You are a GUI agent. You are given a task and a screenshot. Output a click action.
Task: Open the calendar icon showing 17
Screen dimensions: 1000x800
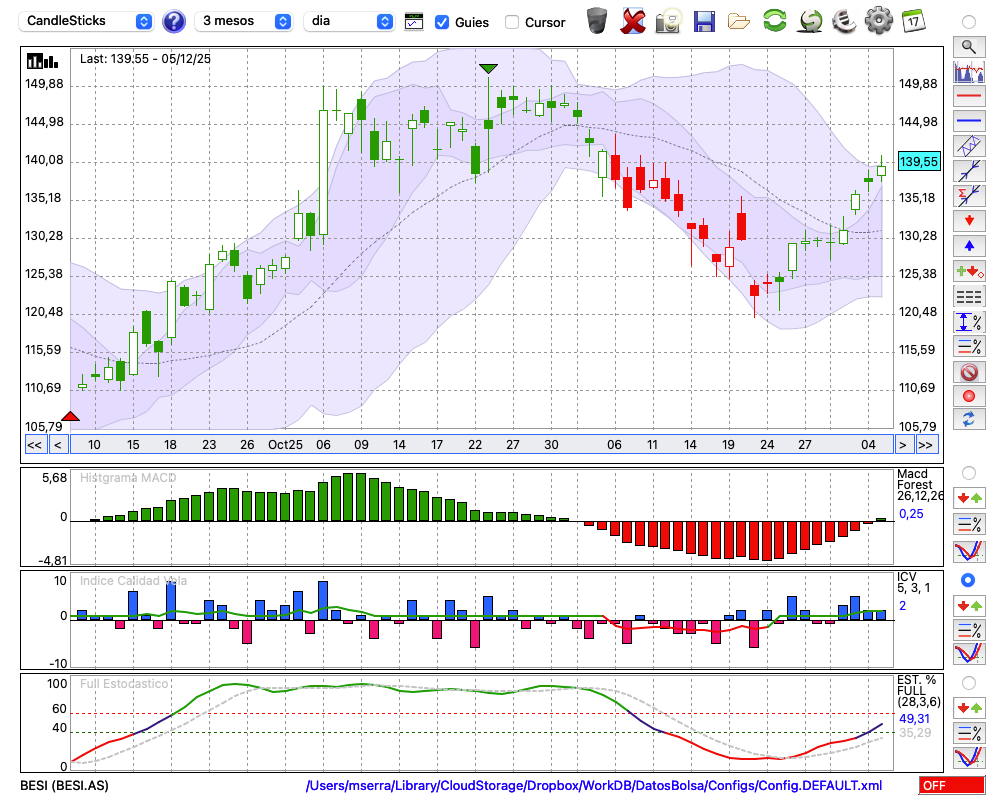click(913, 20)
